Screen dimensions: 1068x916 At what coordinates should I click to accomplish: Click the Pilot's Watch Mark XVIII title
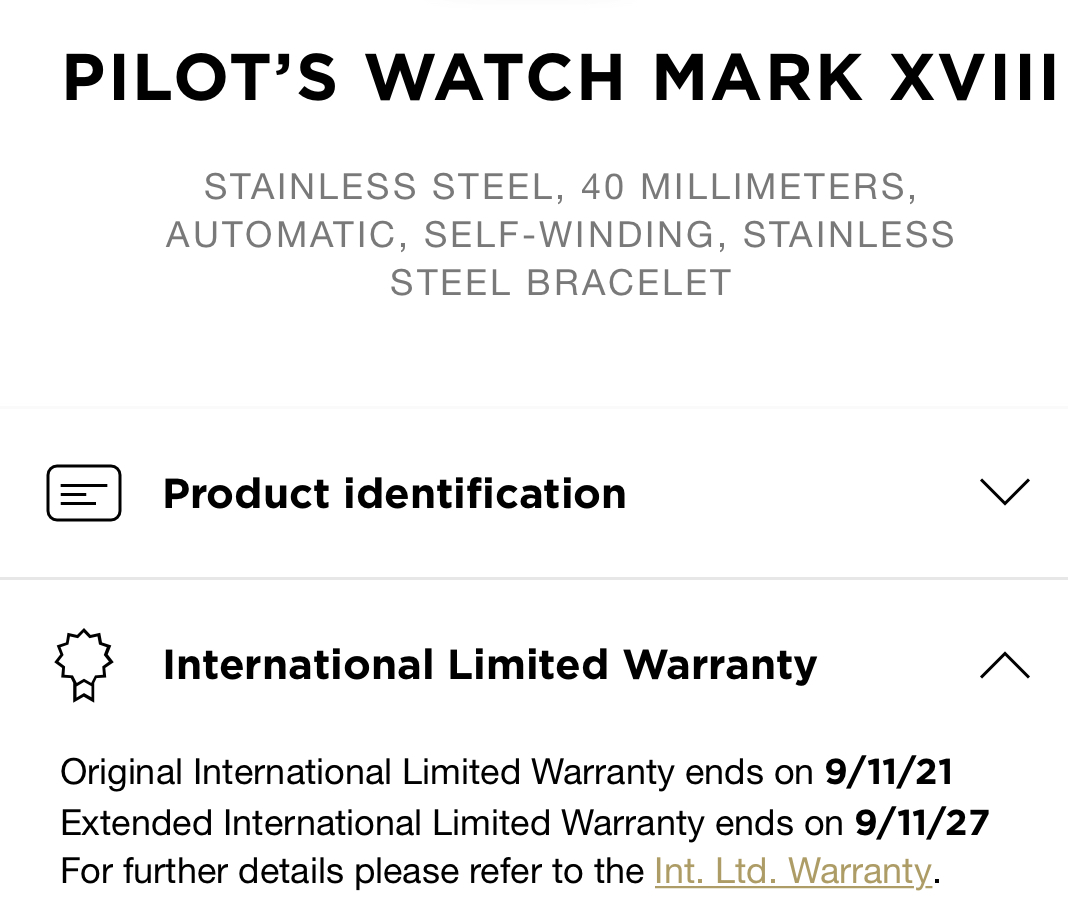560,78
